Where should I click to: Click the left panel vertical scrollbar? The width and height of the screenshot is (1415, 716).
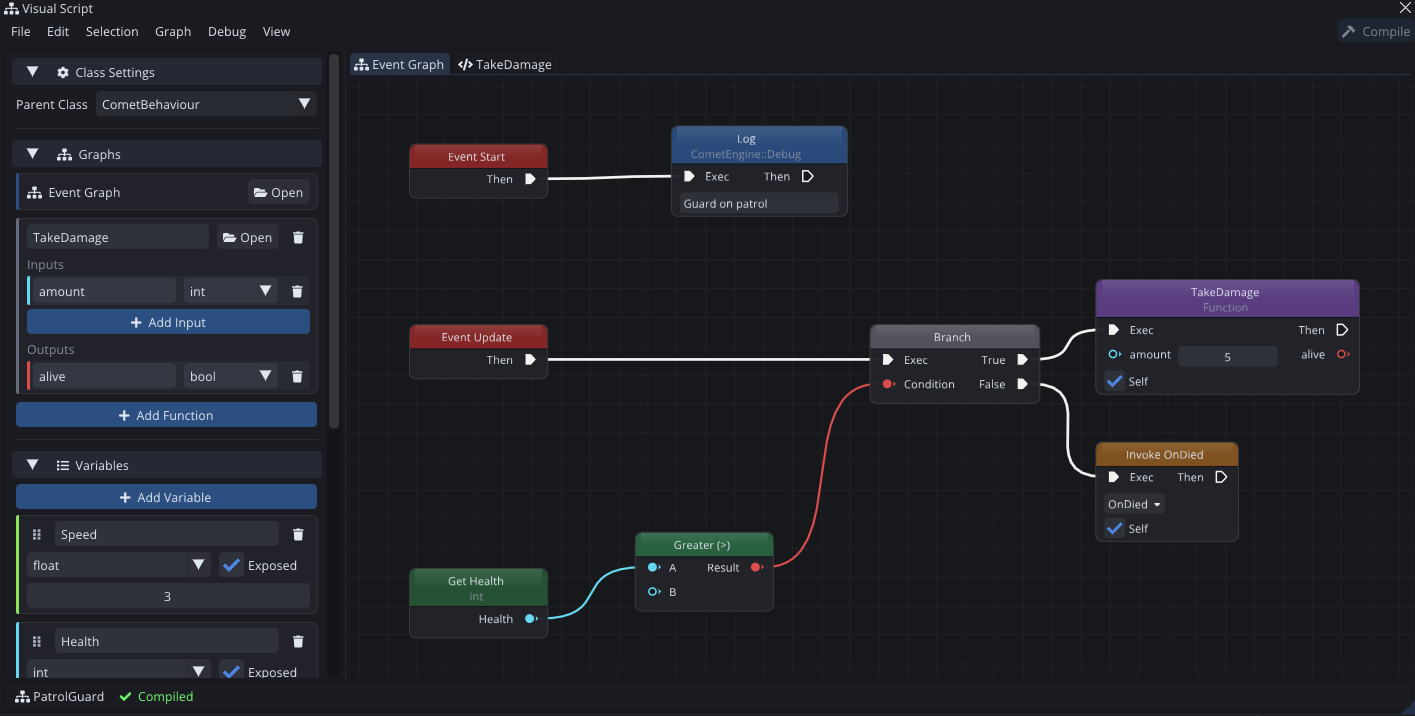coord(334,240)
